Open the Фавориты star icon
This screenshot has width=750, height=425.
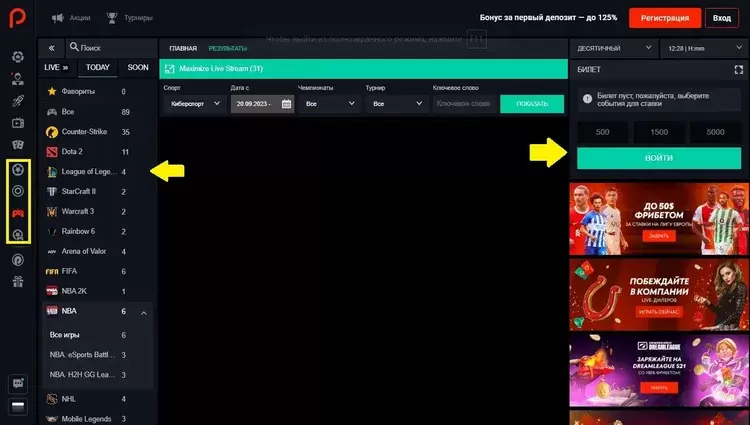pyautogui.click(x=52, y=91)
